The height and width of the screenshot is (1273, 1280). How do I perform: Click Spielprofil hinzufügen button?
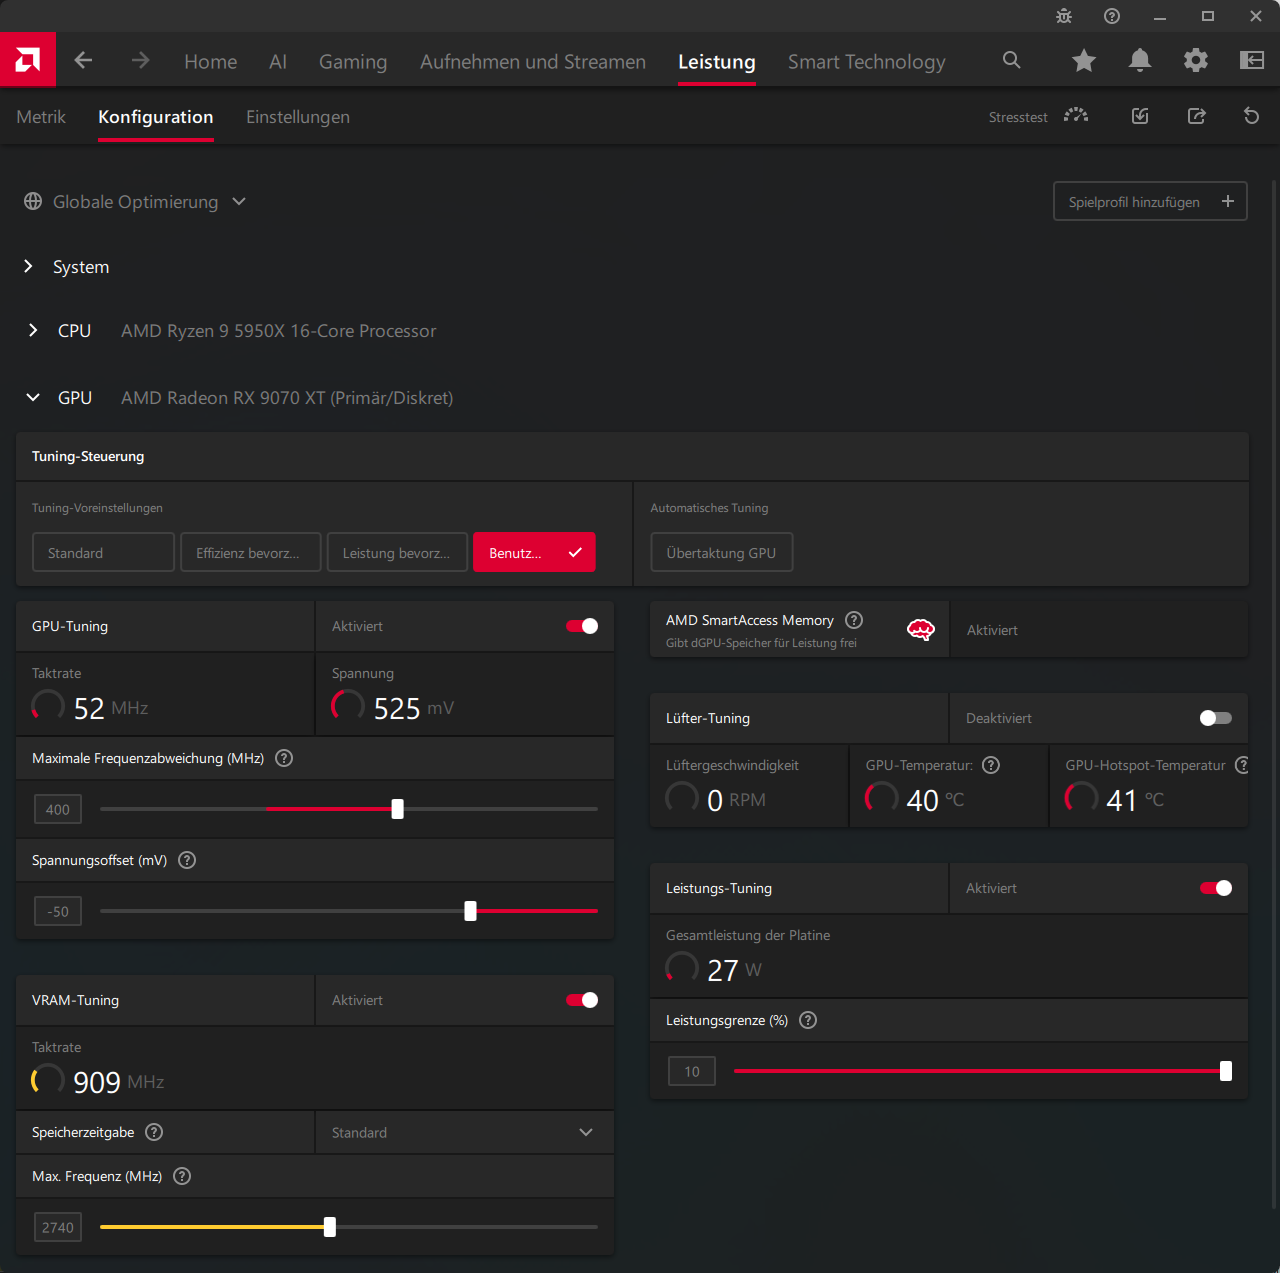coord(1150,201)
